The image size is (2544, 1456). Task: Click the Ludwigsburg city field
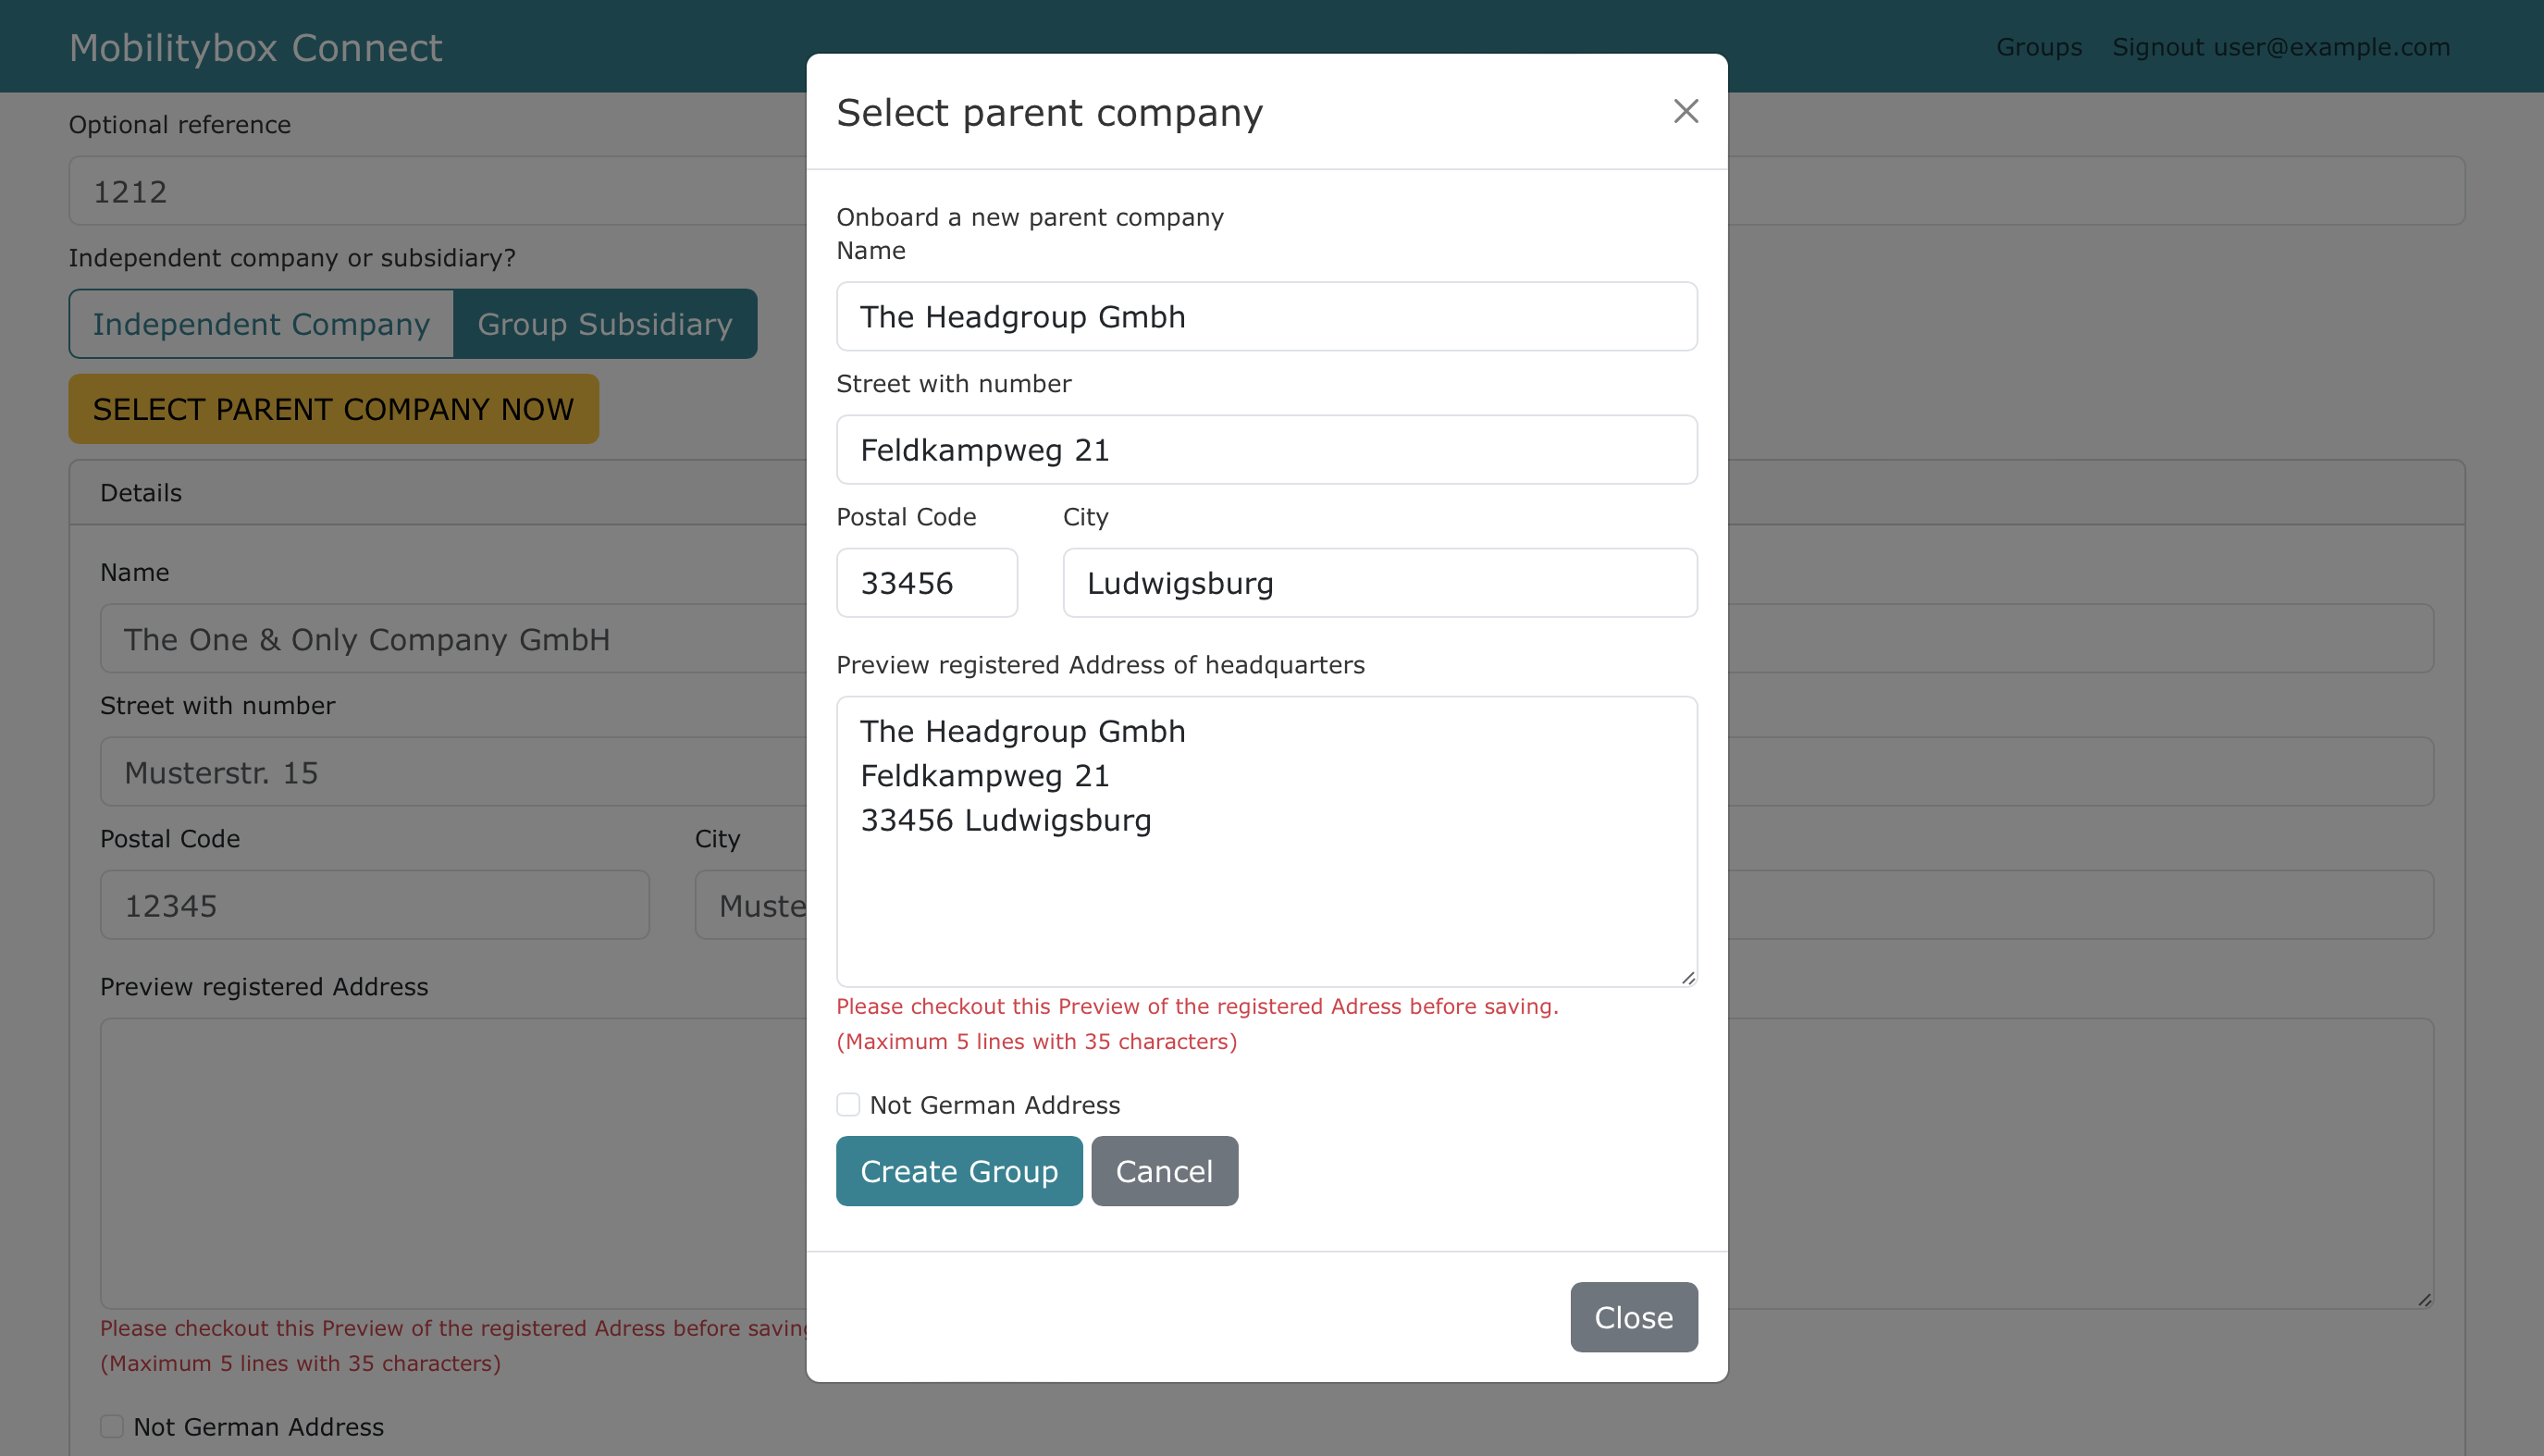(1380, 583)
